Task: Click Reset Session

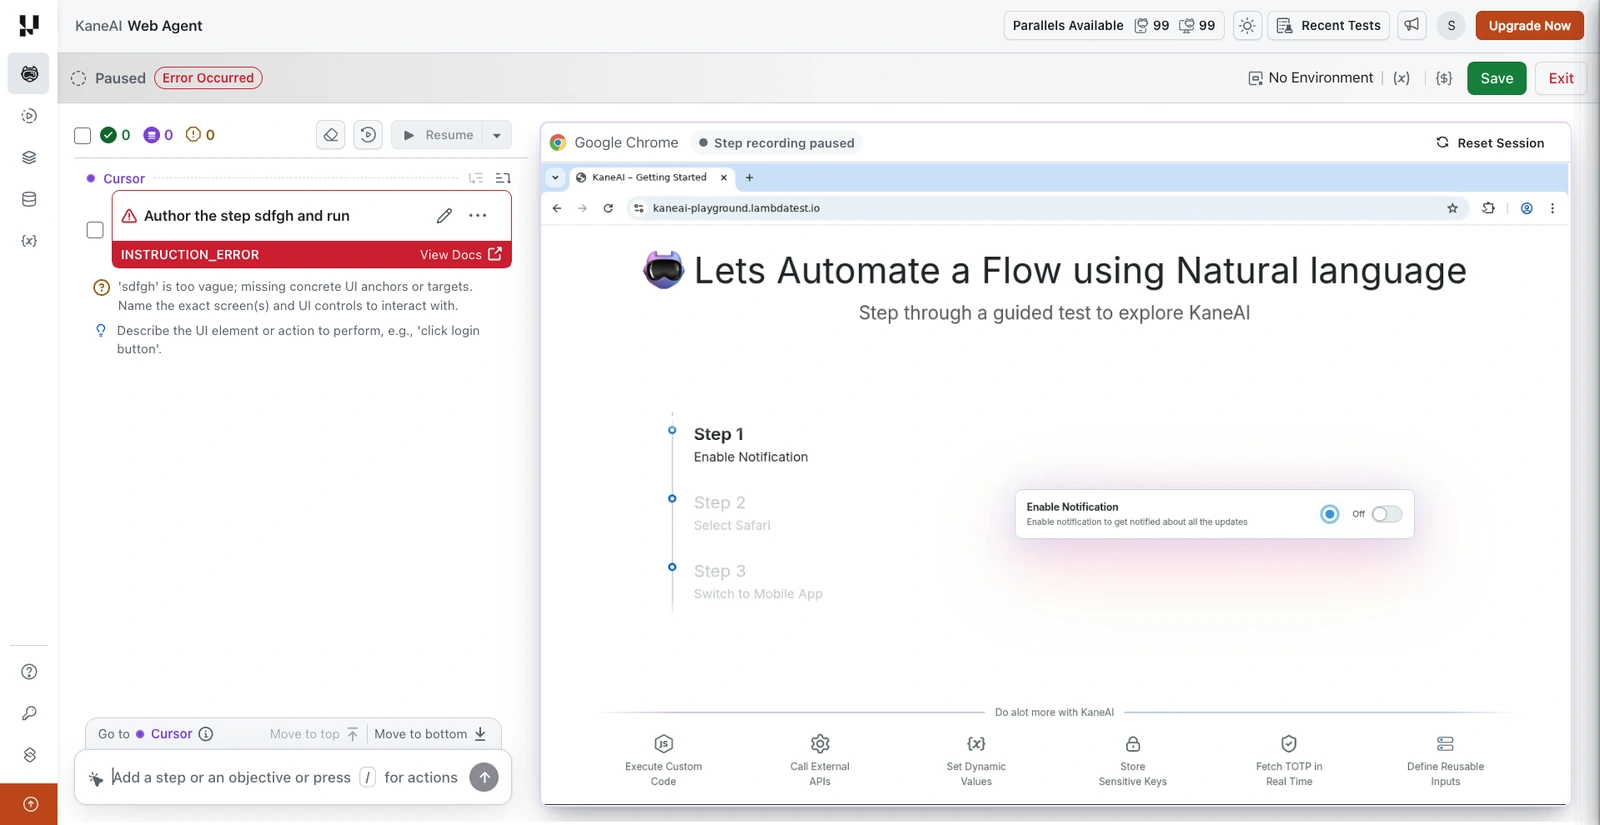Action: (1490, 143)
